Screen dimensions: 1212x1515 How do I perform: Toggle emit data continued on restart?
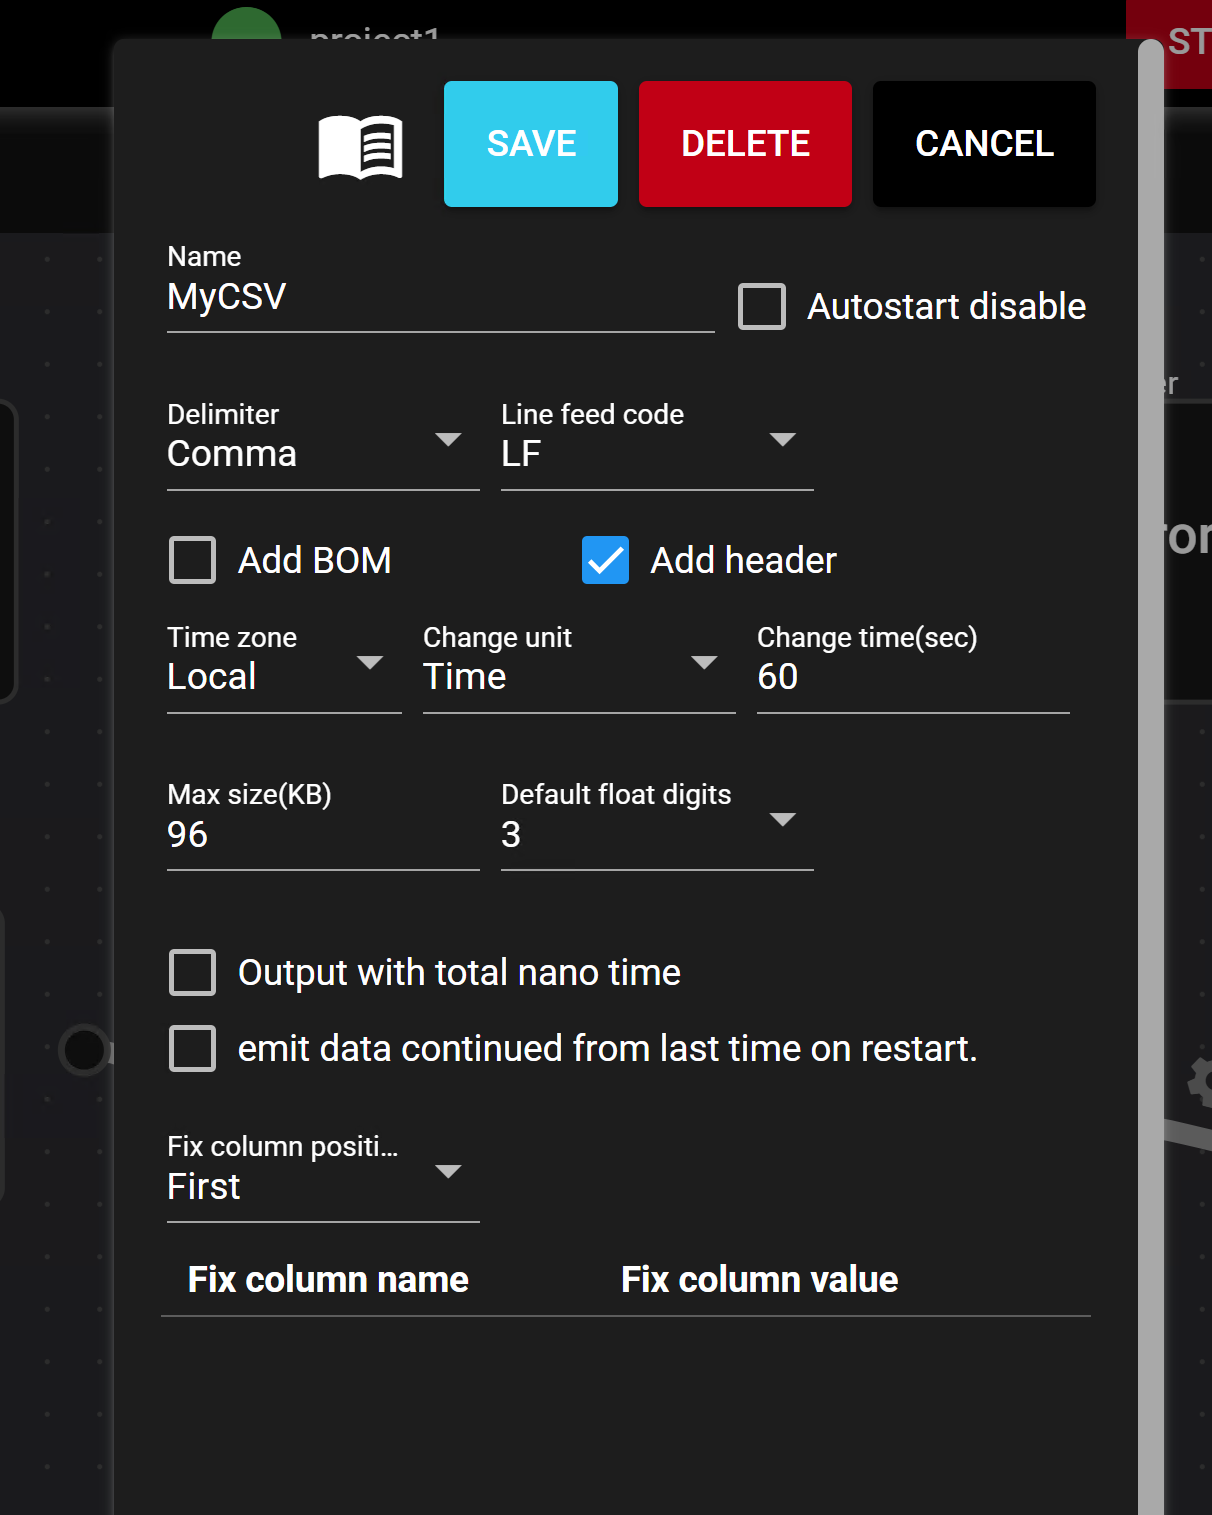[x=193, y=1048]
